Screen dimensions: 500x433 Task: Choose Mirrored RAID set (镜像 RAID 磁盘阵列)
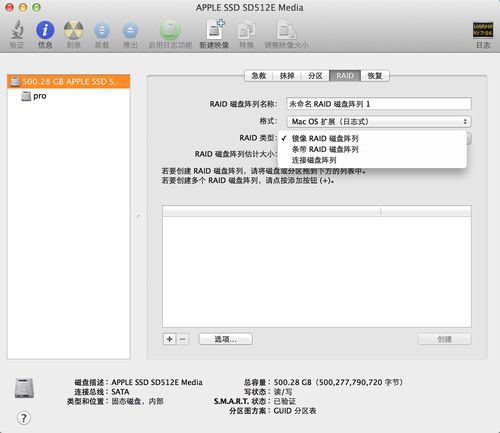tap(372, 138)
